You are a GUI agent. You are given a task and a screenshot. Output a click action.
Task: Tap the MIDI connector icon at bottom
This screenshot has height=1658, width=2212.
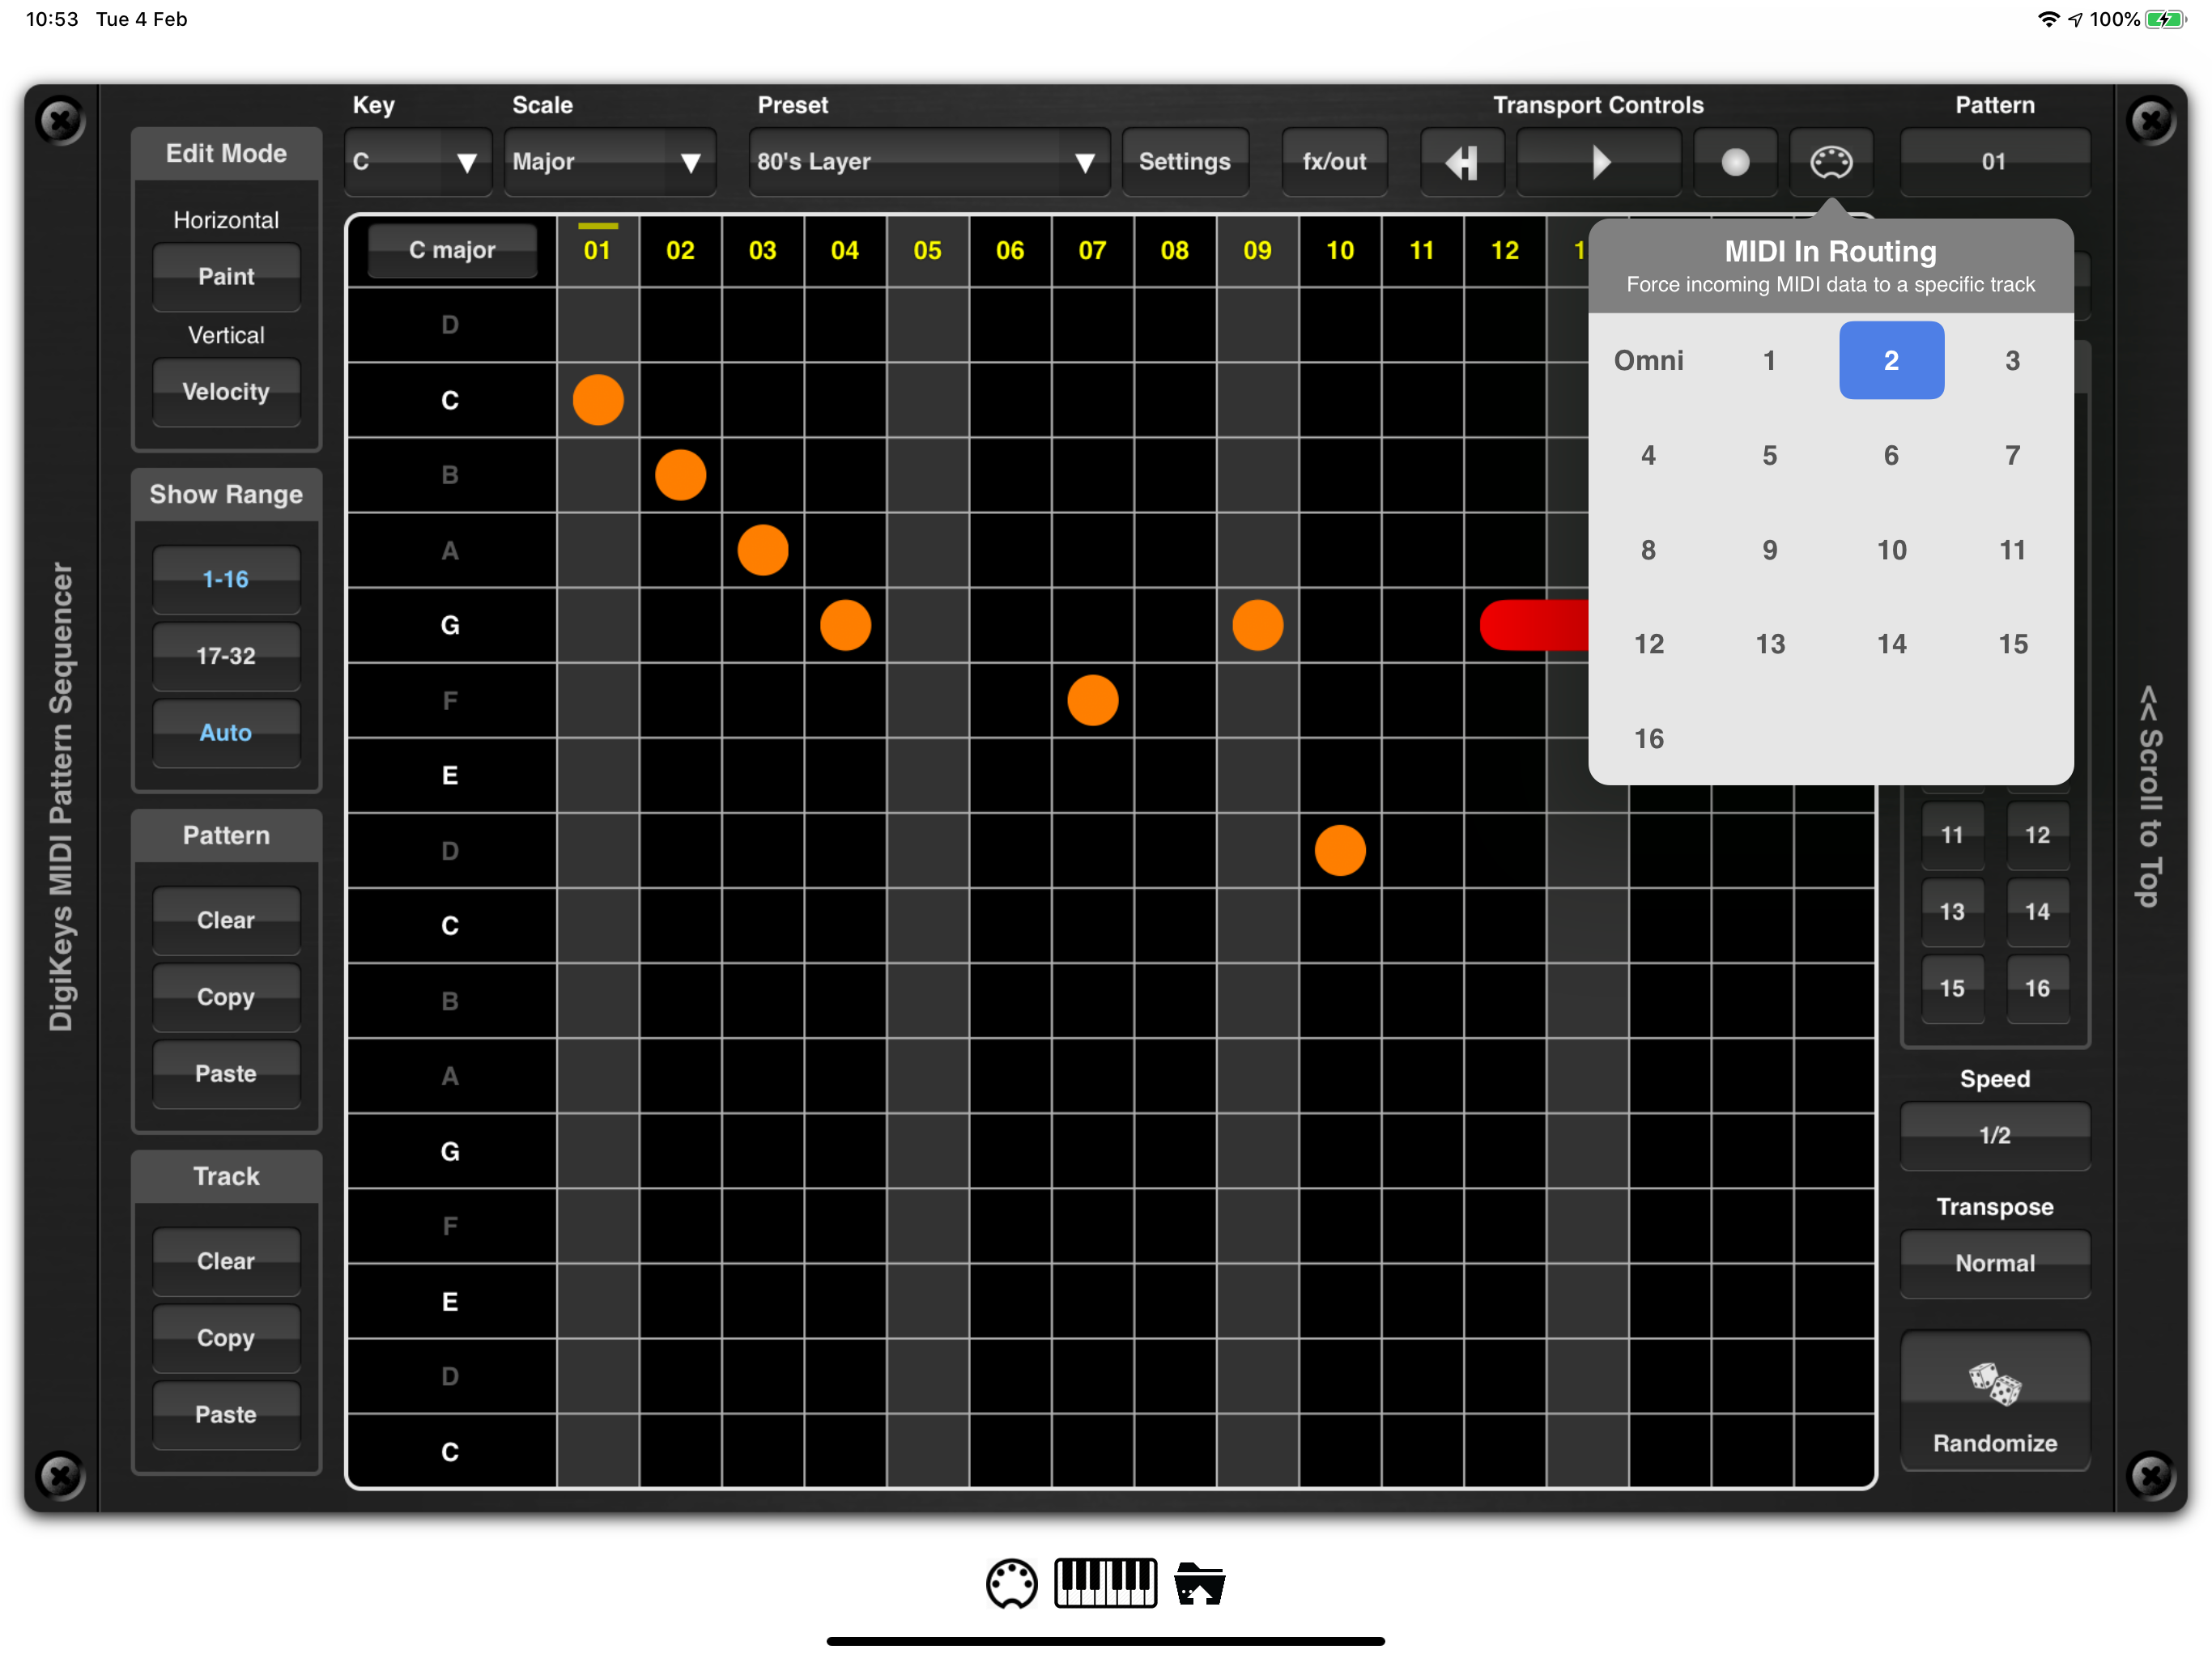coord(1011,1583)
